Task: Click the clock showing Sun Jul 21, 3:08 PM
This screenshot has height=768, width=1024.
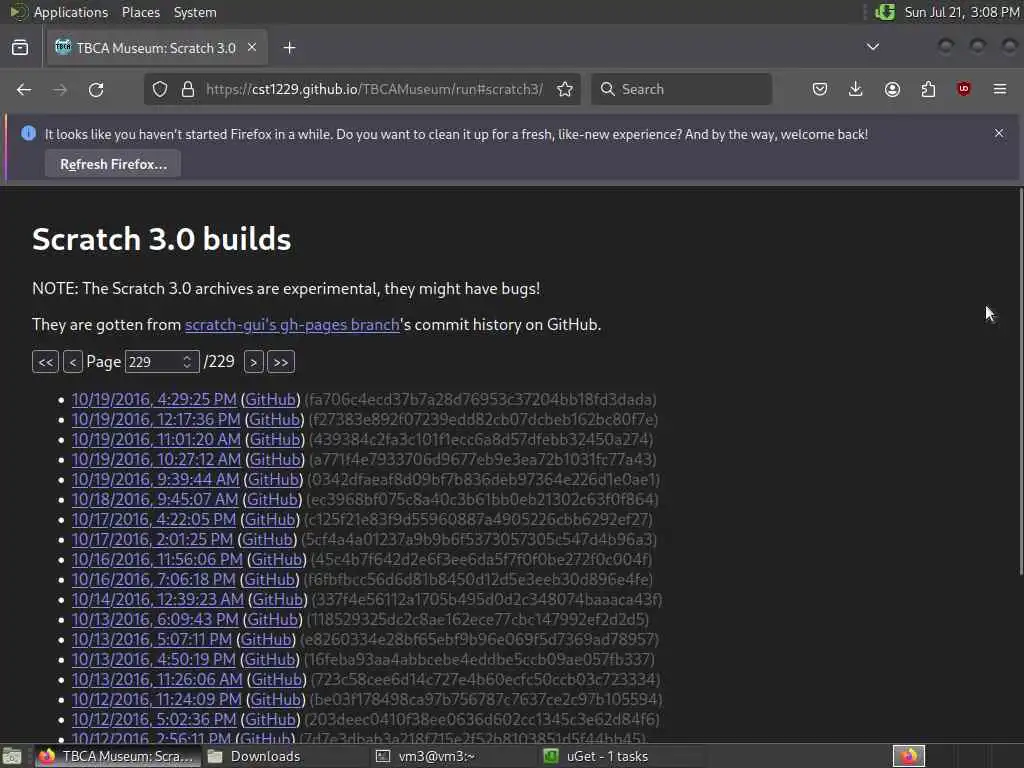Action: point(961,12)
